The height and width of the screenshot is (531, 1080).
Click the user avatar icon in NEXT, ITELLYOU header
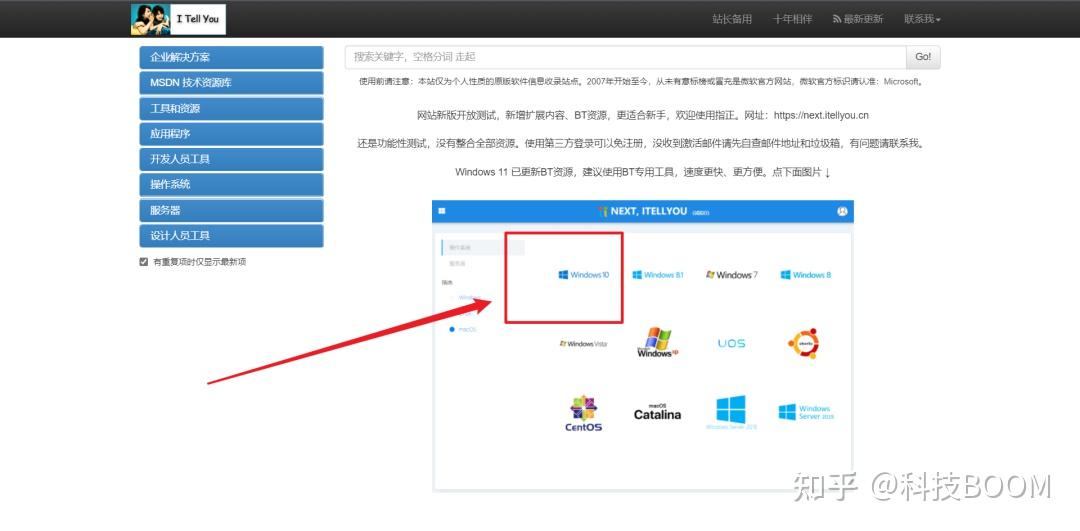[x=842, y=211]
